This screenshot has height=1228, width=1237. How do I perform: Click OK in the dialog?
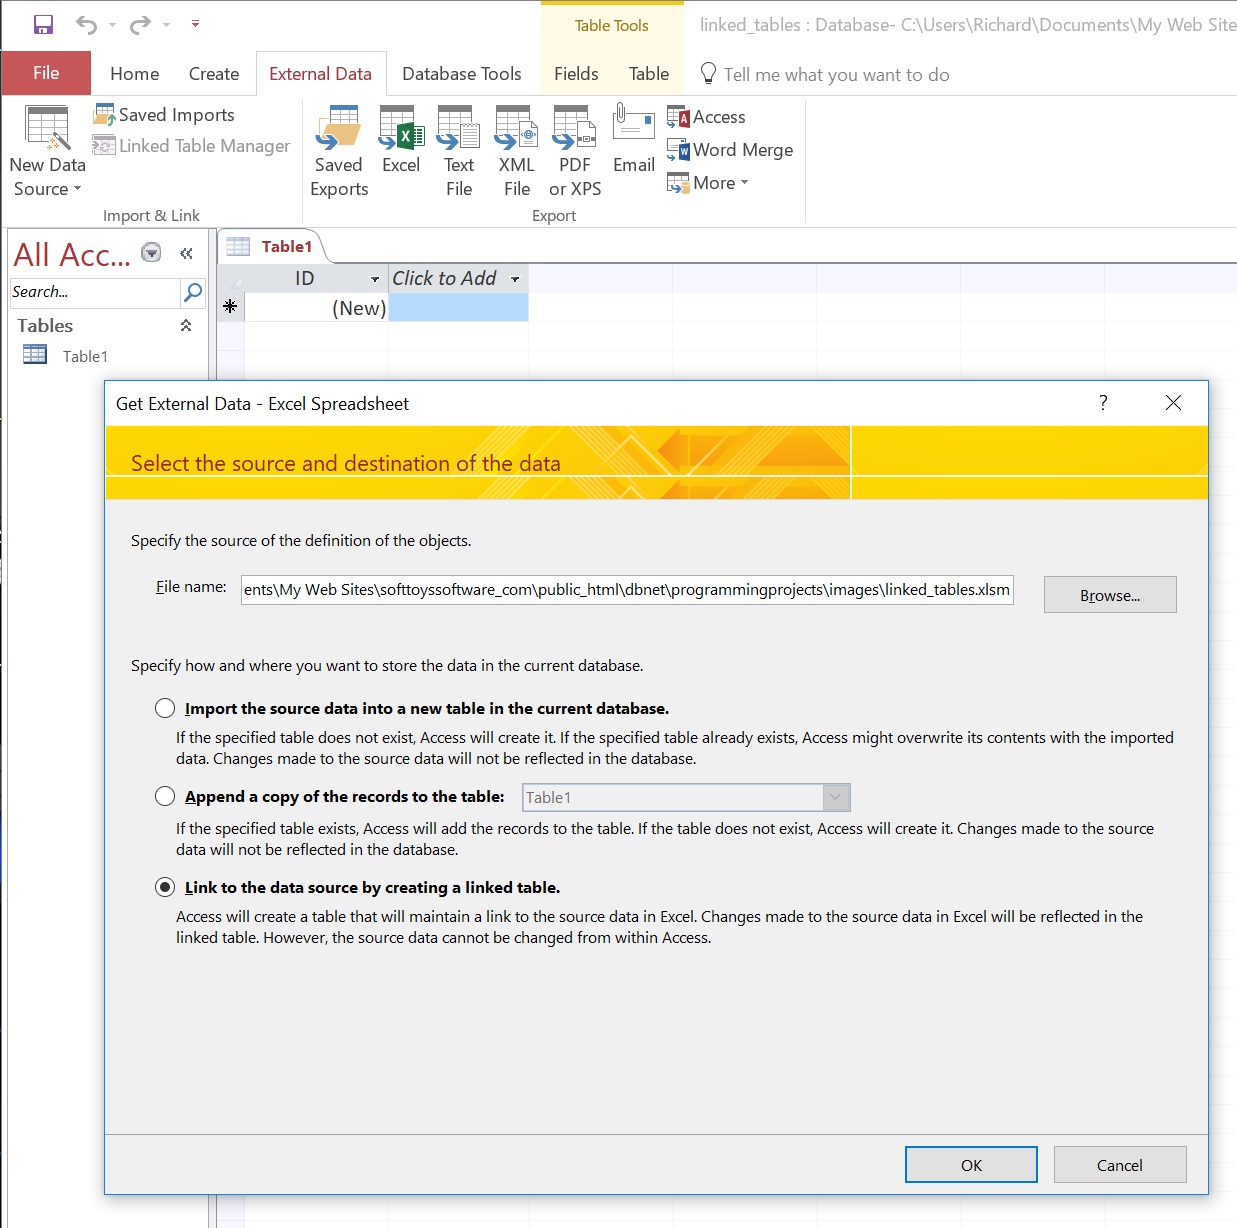coord(971,1165)
